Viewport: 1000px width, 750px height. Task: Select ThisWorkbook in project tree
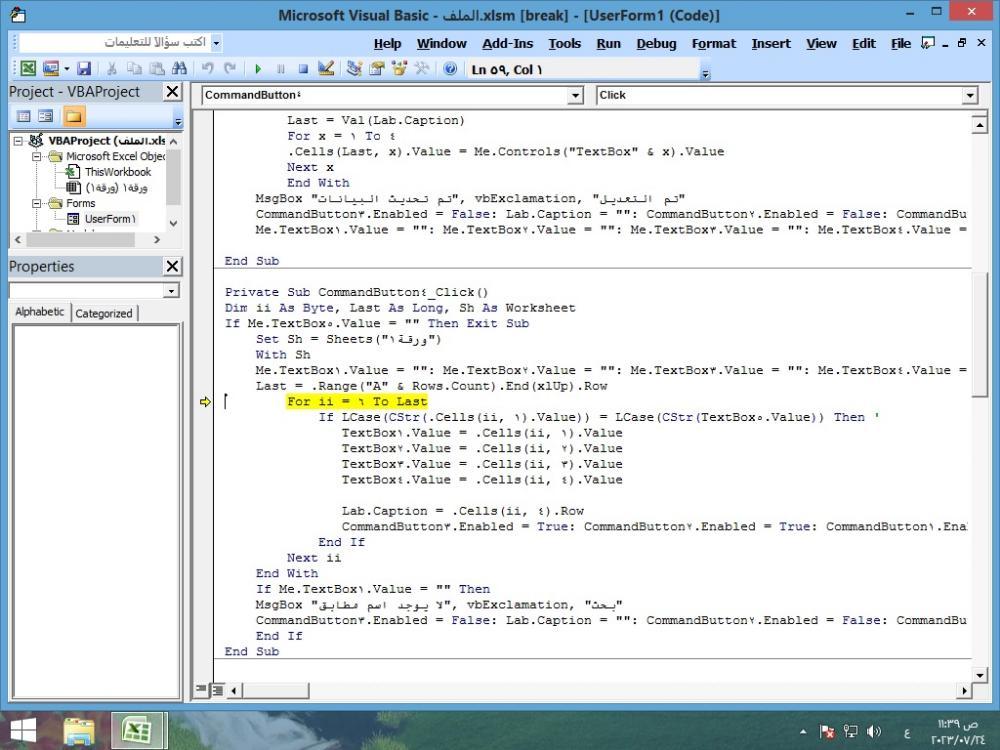tap(117, 172)
